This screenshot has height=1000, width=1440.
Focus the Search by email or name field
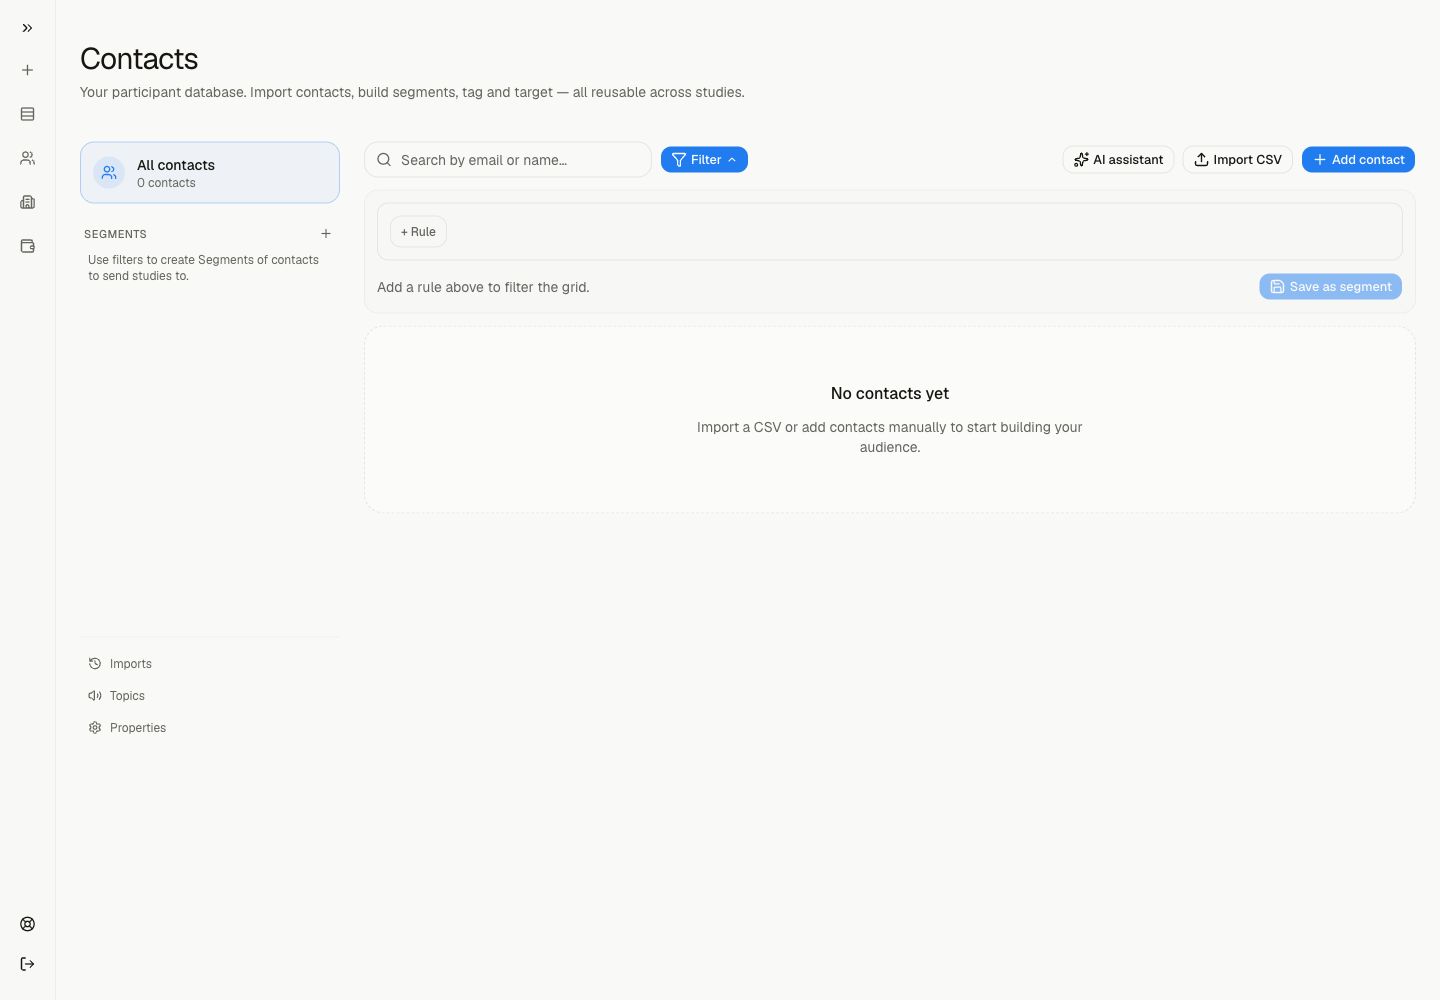[508, 160]
